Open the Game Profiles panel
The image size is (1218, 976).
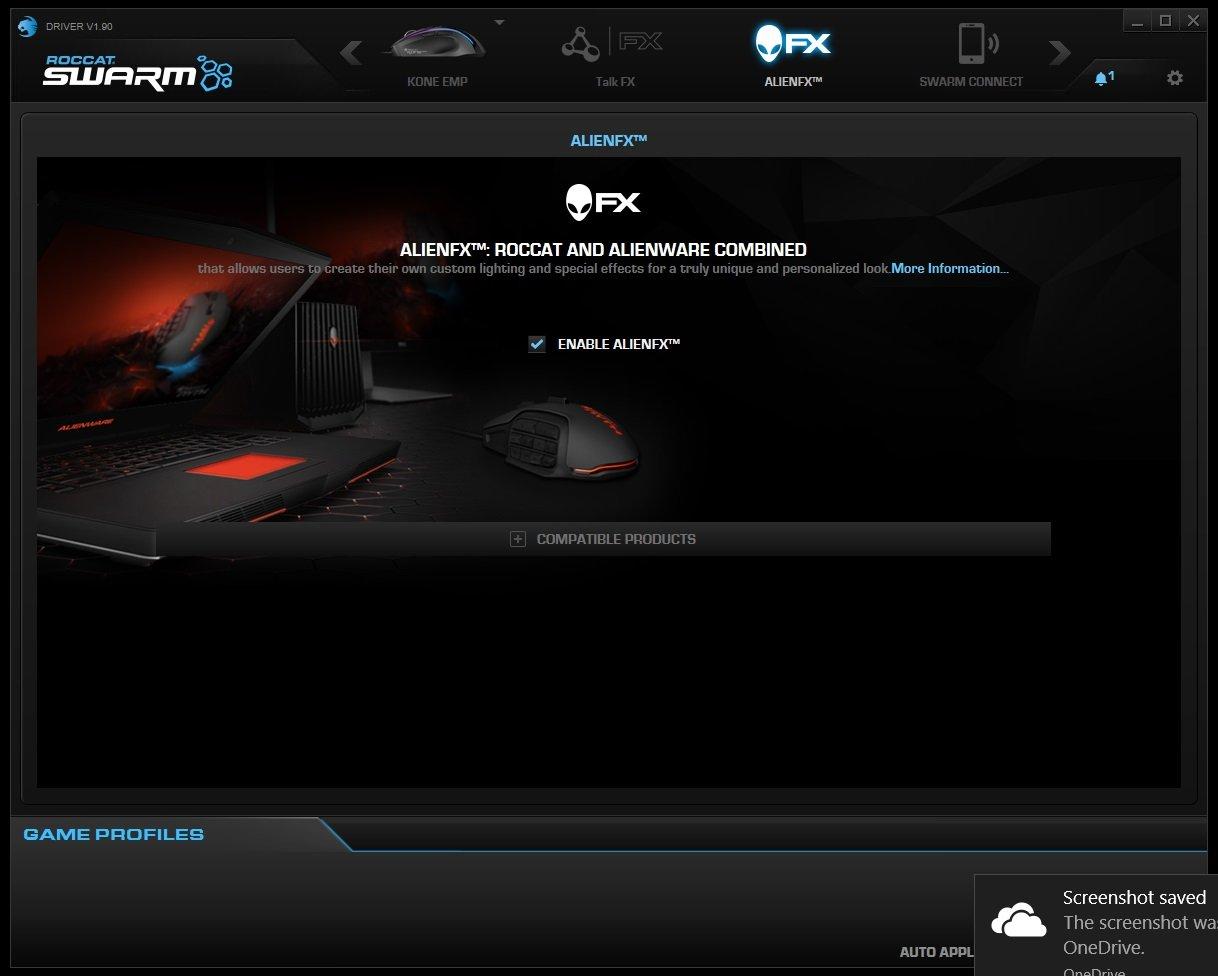[113, 834]
